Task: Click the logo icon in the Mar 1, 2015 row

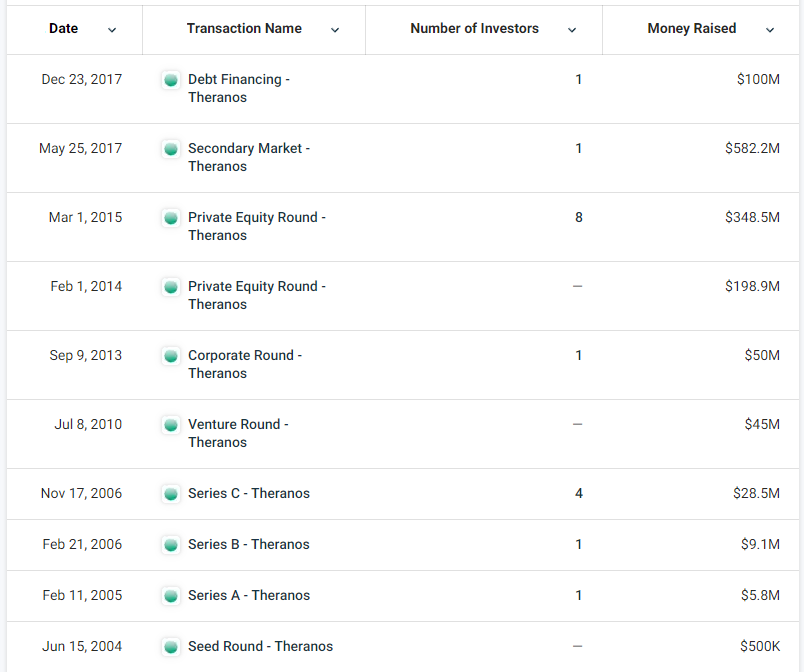Action: click(171, 218)
